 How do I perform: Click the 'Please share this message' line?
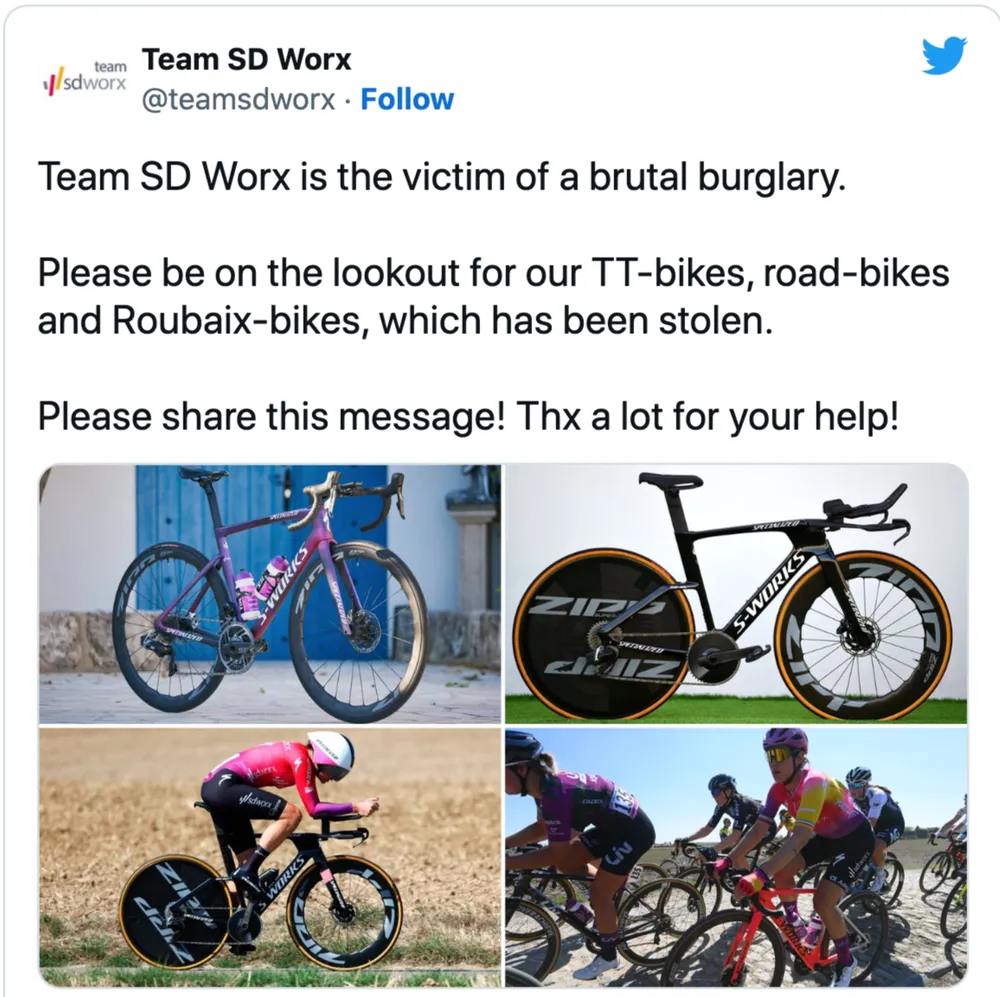click(468, 417)
